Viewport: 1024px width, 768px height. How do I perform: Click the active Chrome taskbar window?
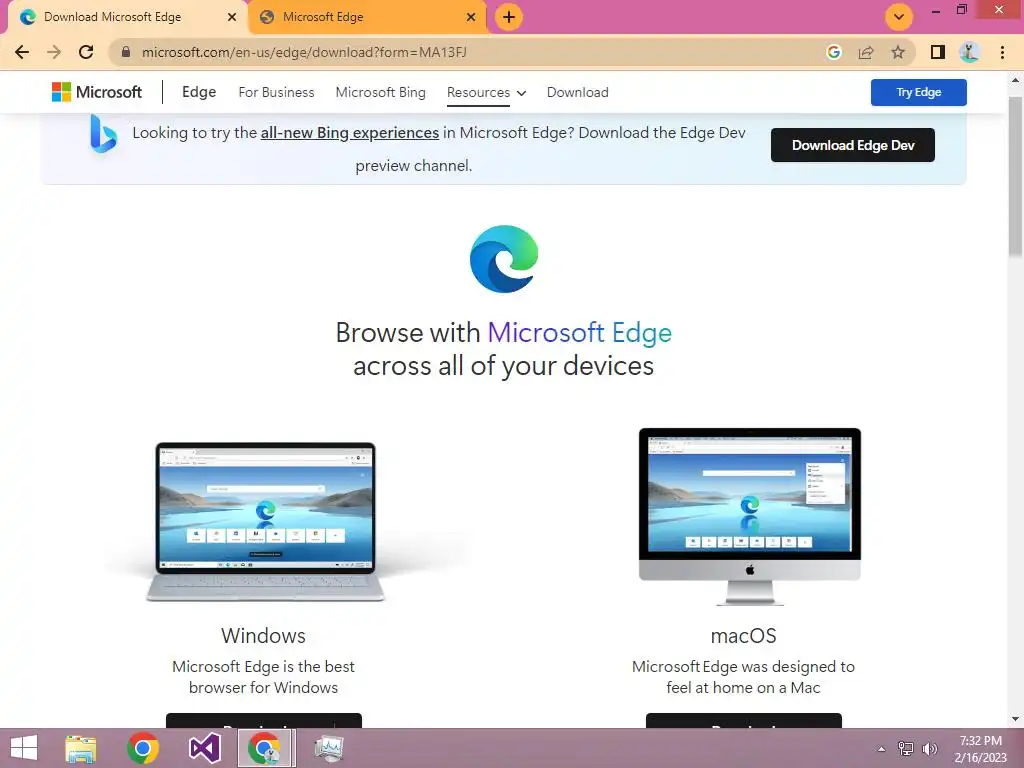point(264,748)
